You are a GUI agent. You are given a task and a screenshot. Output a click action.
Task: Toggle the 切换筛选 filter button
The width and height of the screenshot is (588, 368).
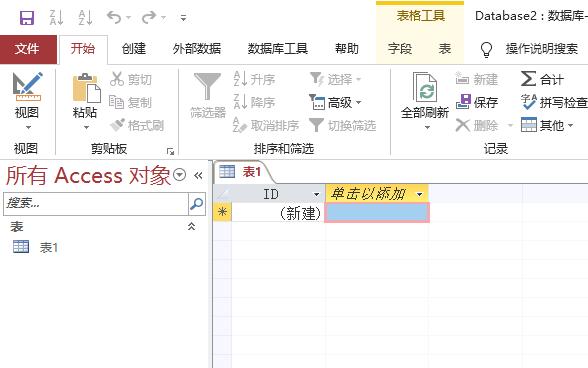click(x=343, y=125)
